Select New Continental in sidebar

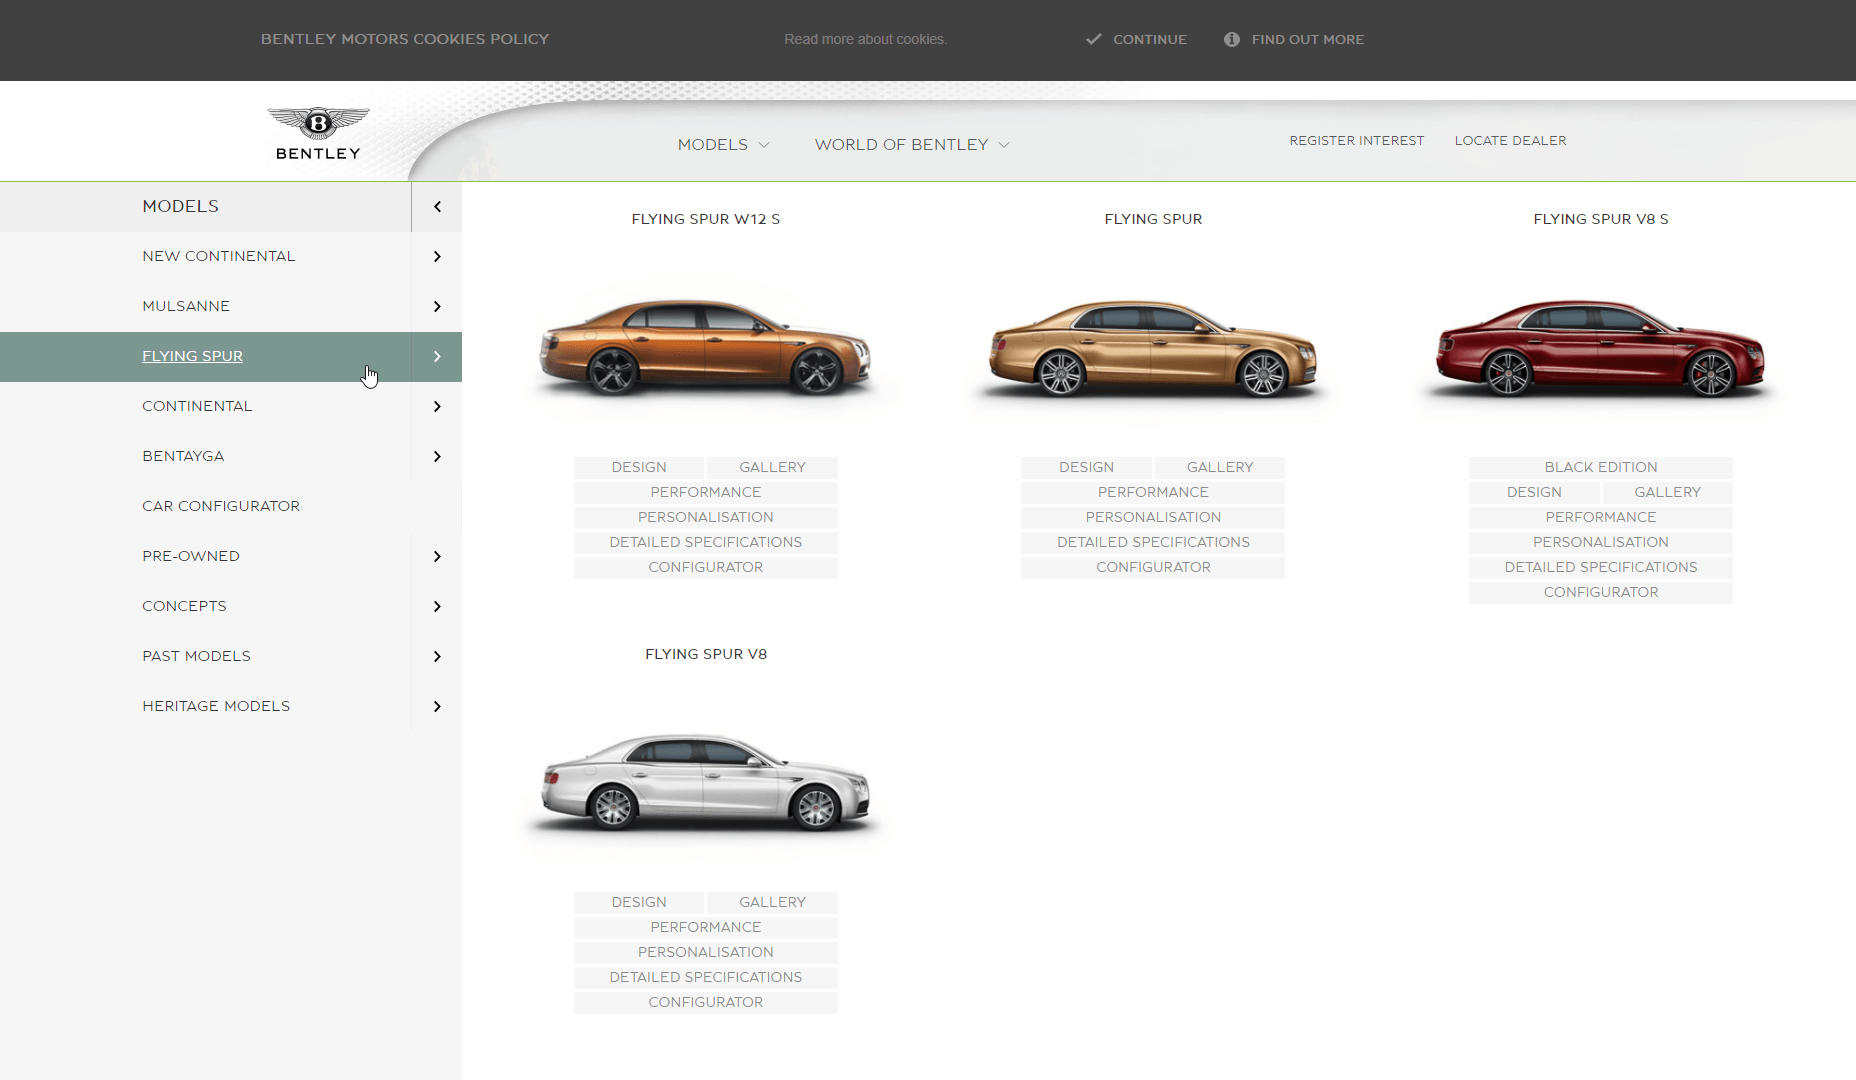pyautogui.click(x=219, y=256)
